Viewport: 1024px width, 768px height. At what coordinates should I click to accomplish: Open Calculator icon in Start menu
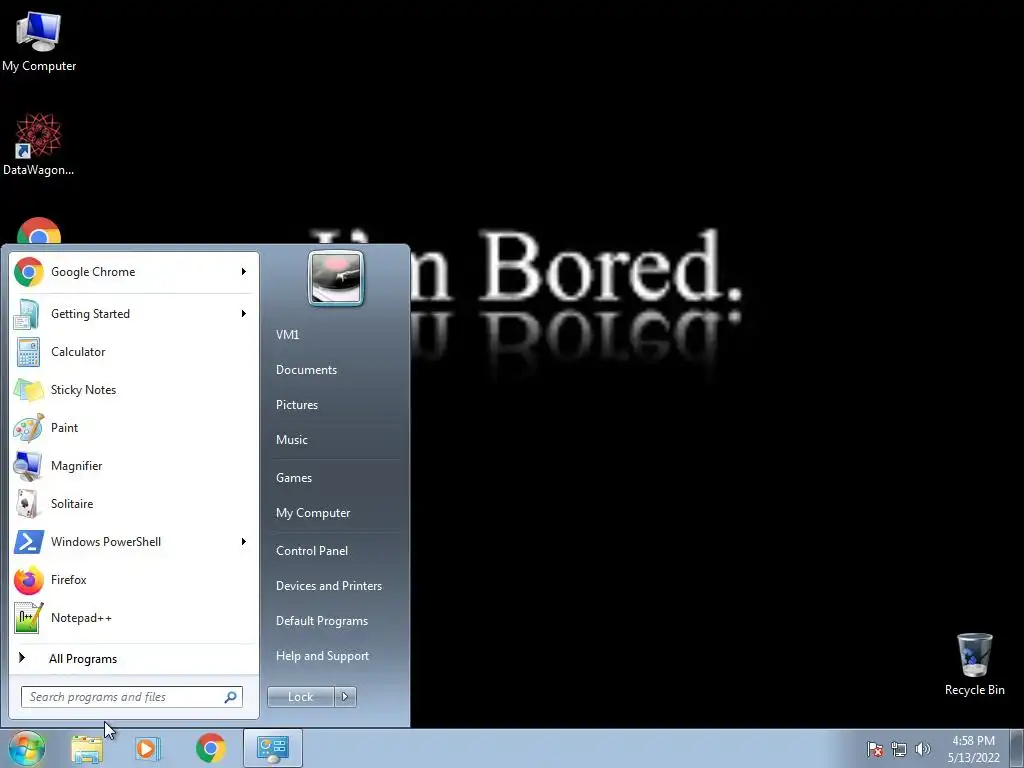[28, 352]
